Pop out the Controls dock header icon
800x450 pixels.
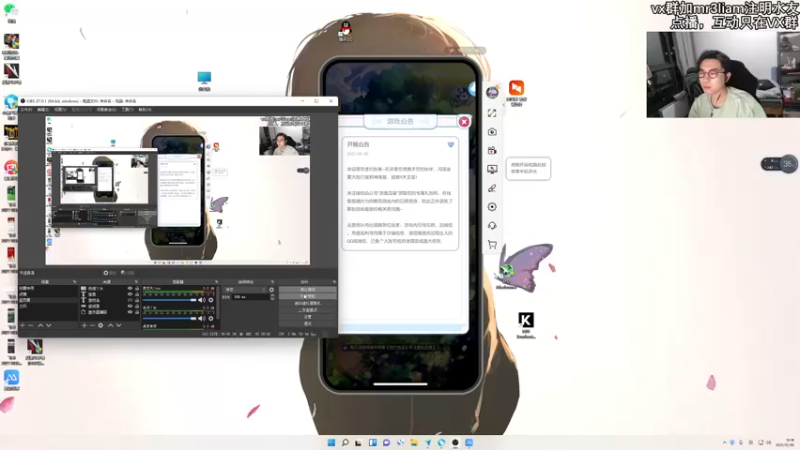point(334,281)
